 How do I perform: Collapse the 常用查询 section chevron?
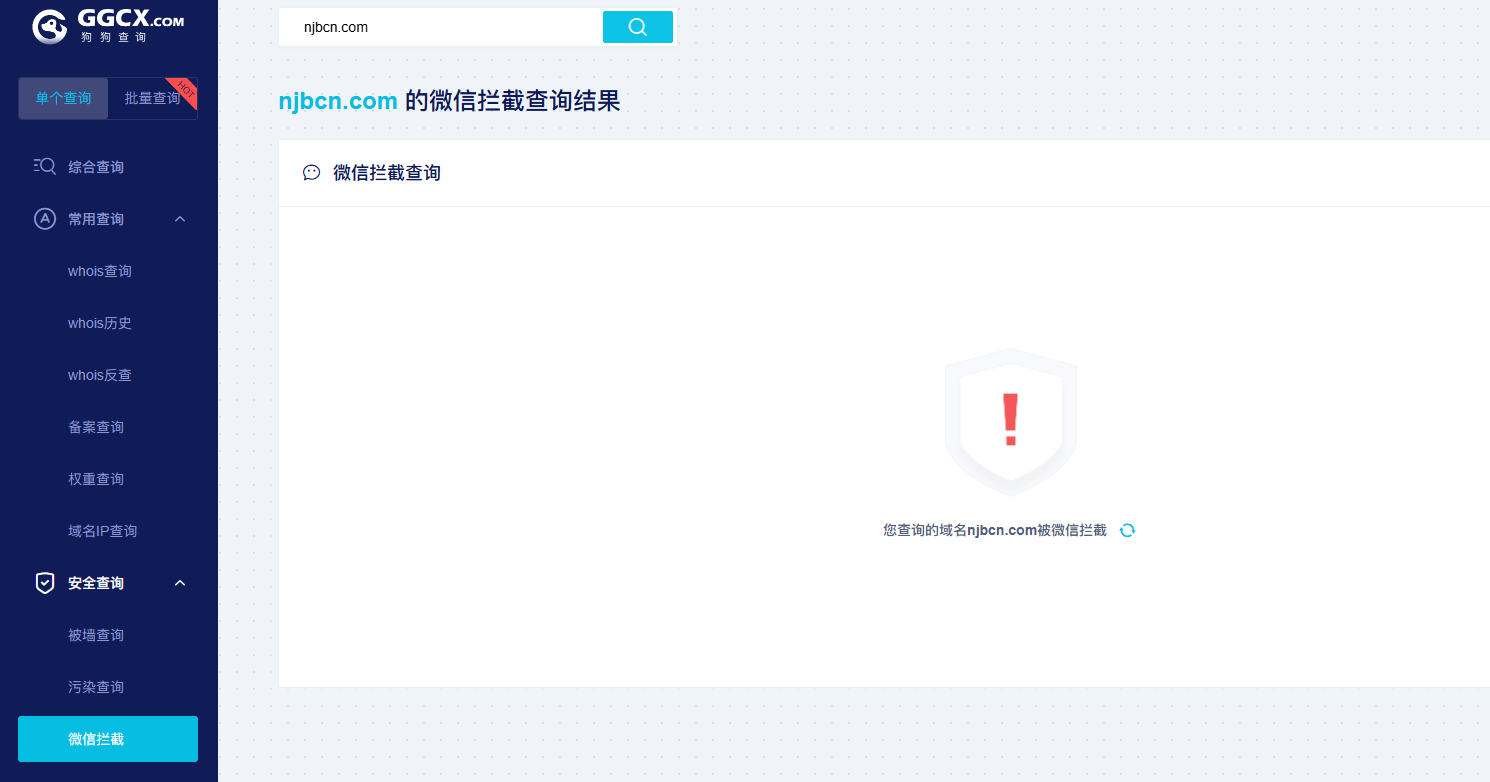tap(180, 218)
